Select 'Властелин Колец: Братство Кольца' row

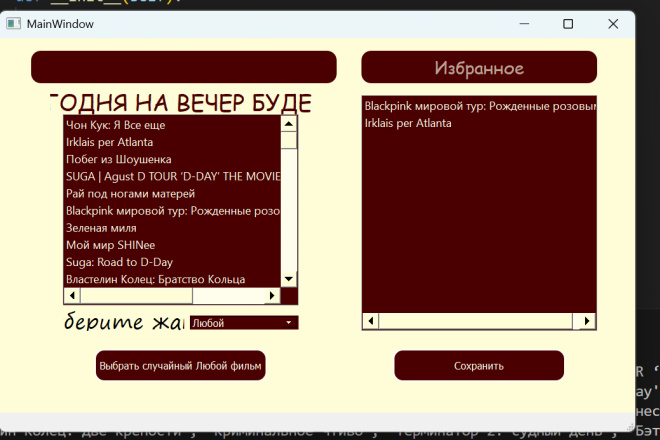click(x=172, y=279)
